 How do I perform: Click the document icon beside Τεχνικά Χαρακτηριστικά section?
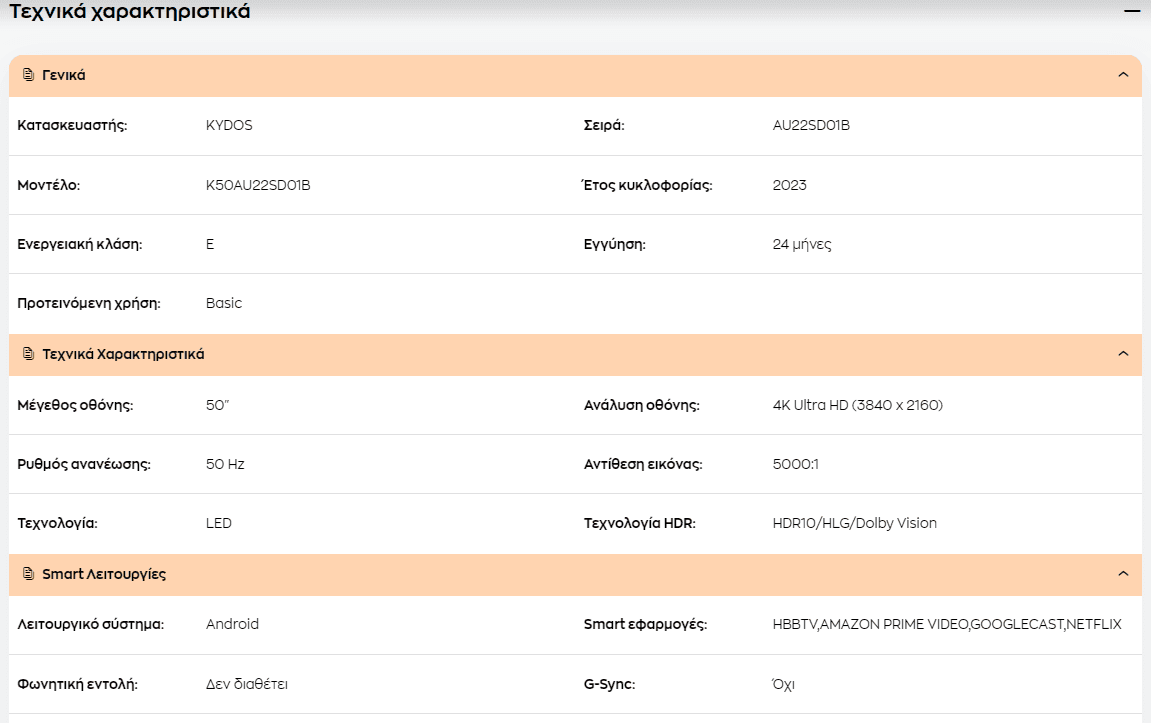pyautogui.click(x=29, y=354)
